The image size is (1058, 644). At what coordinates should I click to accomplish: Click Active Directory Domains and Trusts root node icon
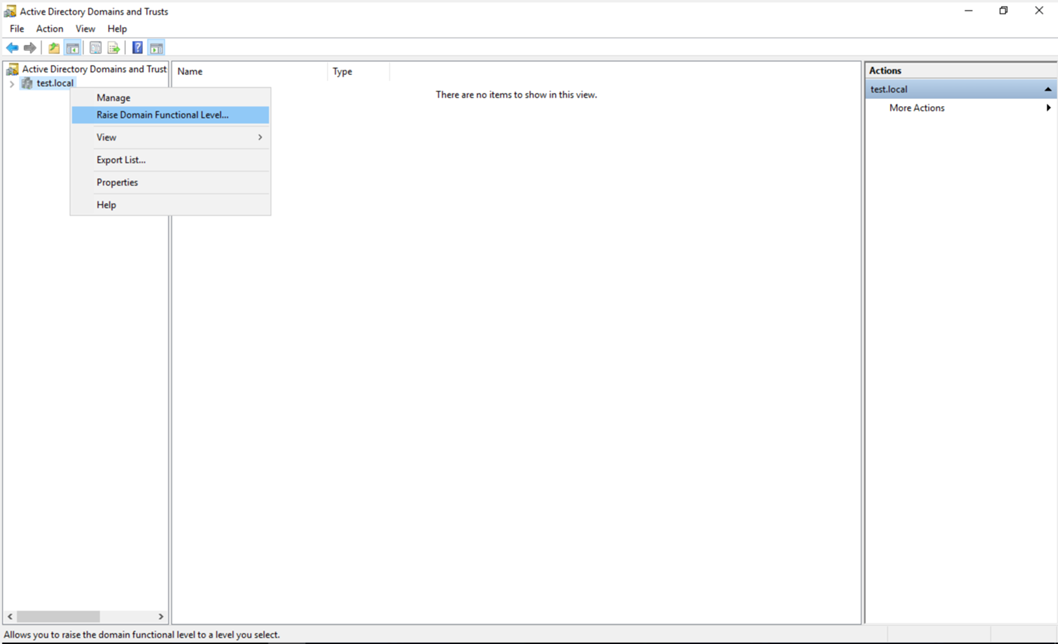[x=12, y=70]
